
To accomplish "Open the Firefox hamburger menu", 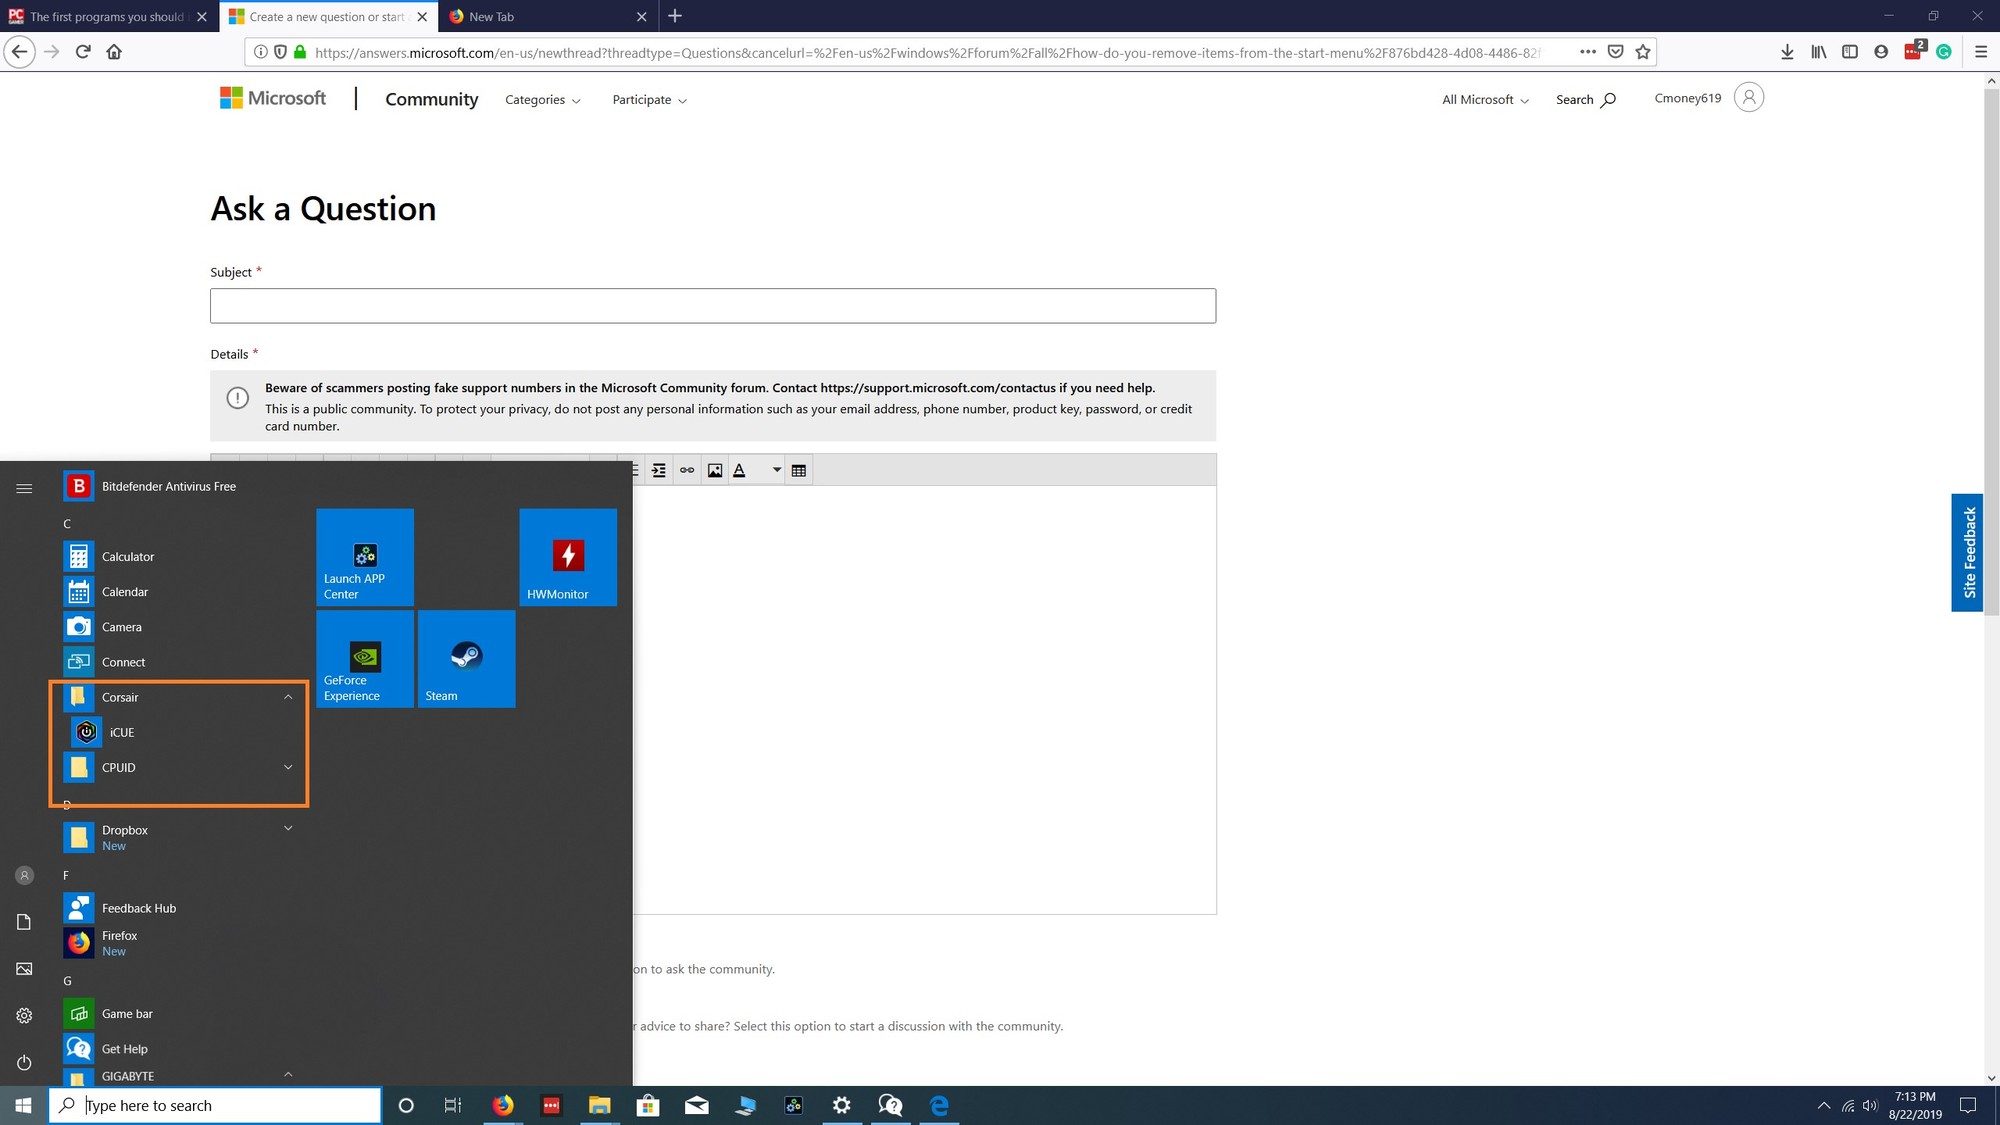I will click(1981, 52).
